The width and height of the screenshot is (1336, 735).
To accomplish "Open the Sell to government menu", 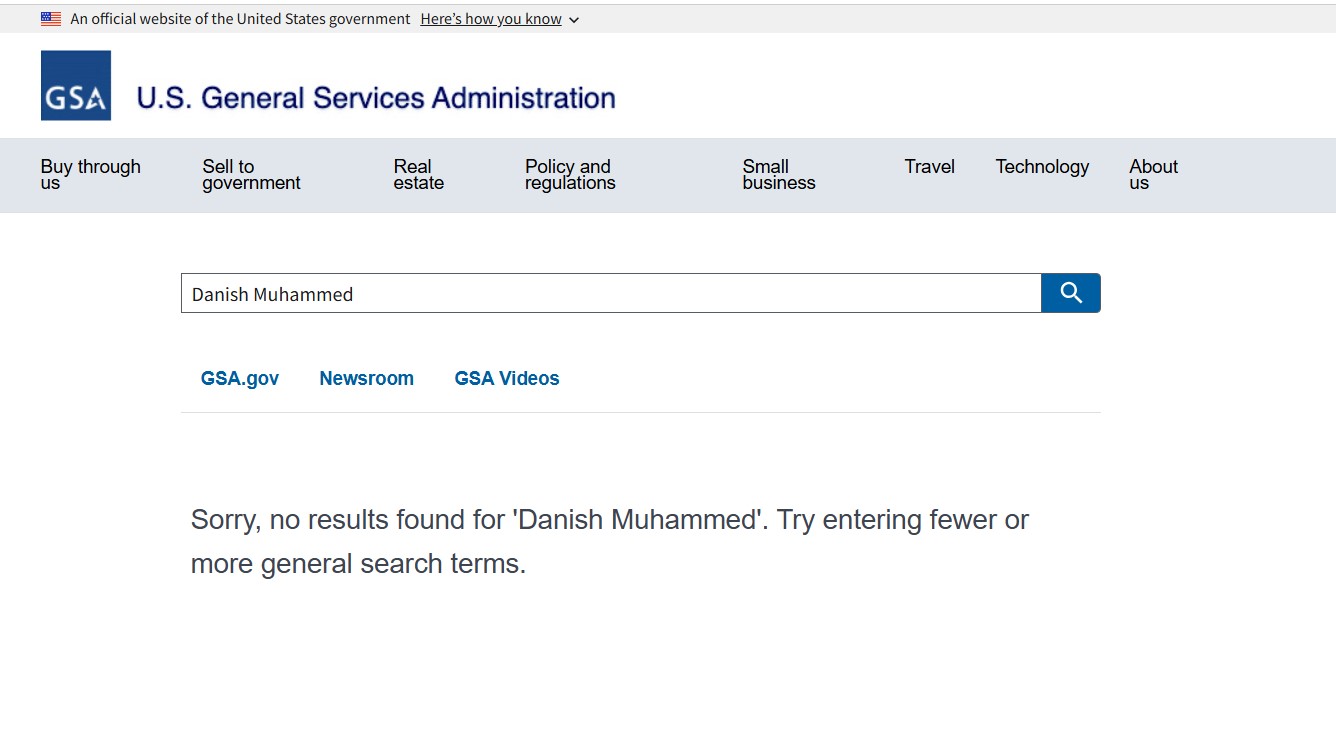I will 251,174.
